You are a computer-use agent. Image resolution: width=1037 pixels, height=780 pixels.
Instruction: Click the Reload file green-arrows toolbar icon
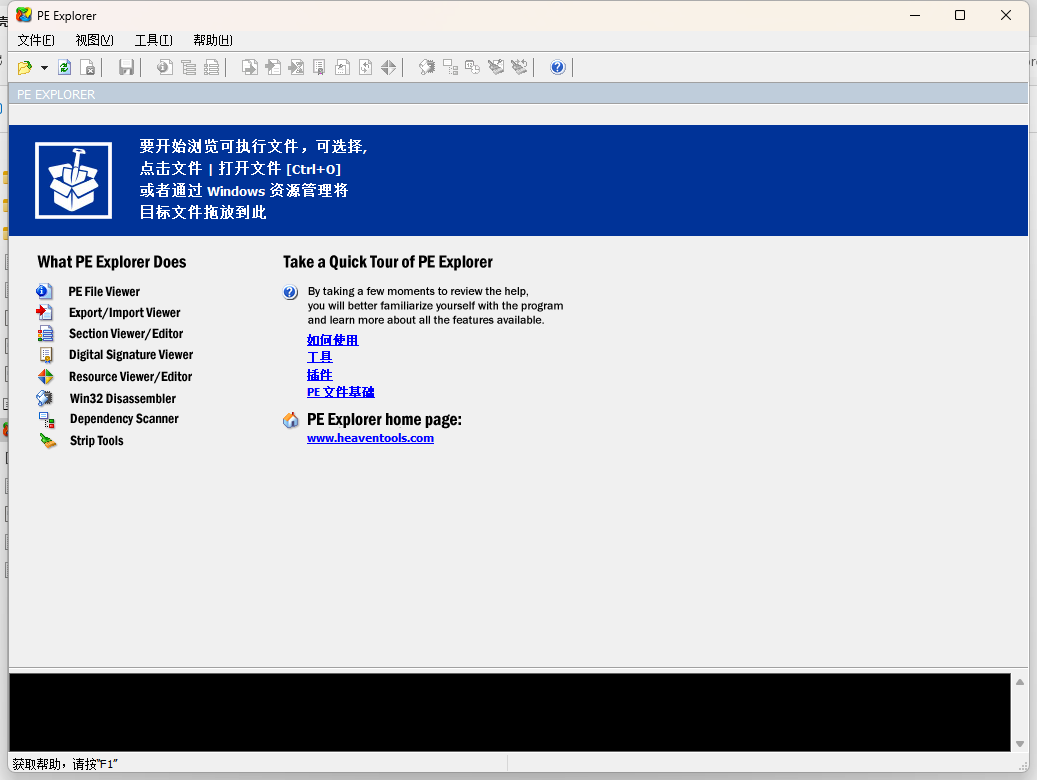pos(65,67)
